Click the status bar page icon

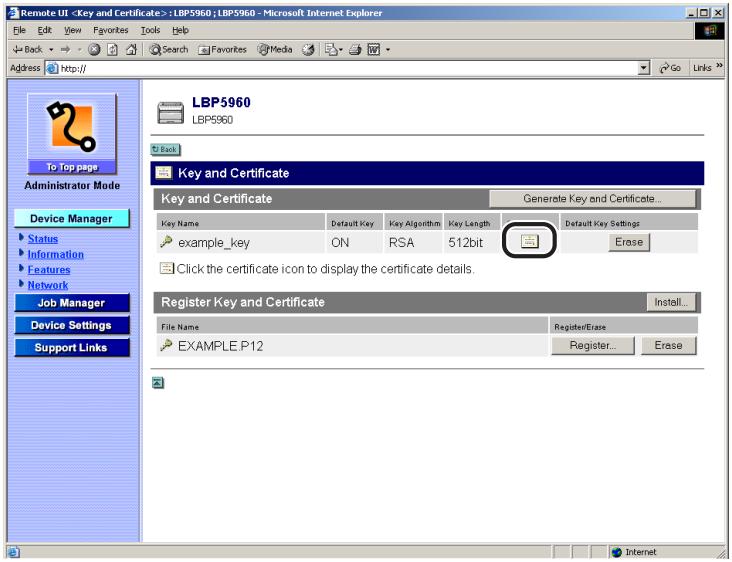coord(13,552)
